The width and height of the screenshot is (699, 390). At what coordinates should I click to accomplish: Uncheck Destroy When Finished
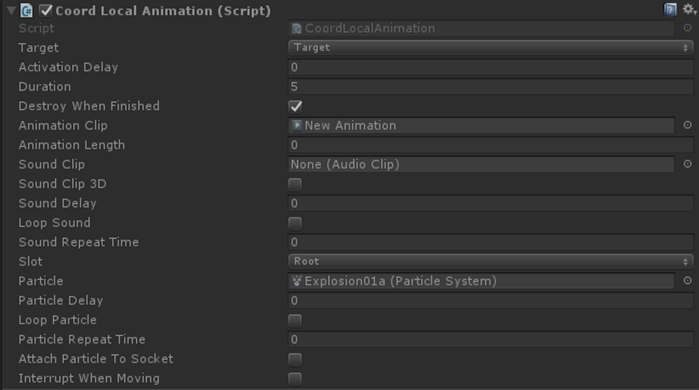point(295,106)
